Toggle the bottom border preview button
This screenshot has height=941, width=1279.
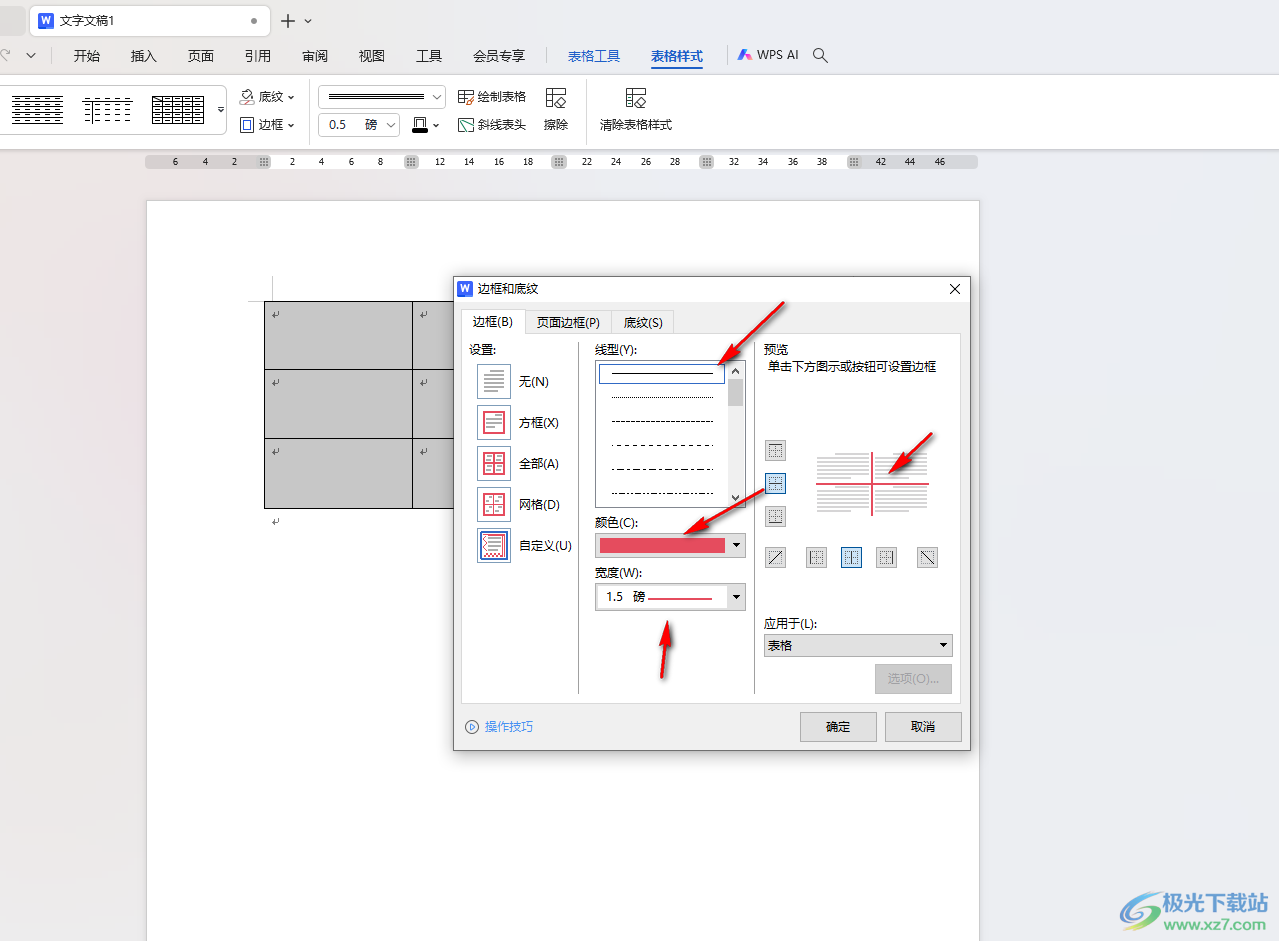point(775,517)
